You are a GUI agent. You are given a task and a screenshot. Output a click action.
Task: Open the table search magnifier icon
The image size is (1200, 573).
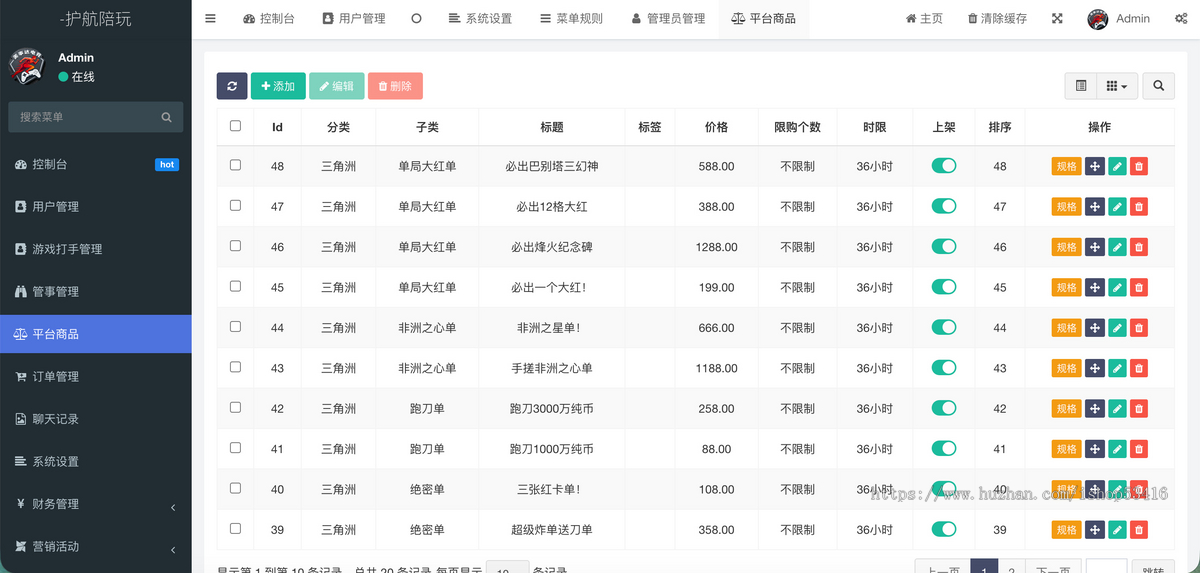click(x=1158, y=86)
